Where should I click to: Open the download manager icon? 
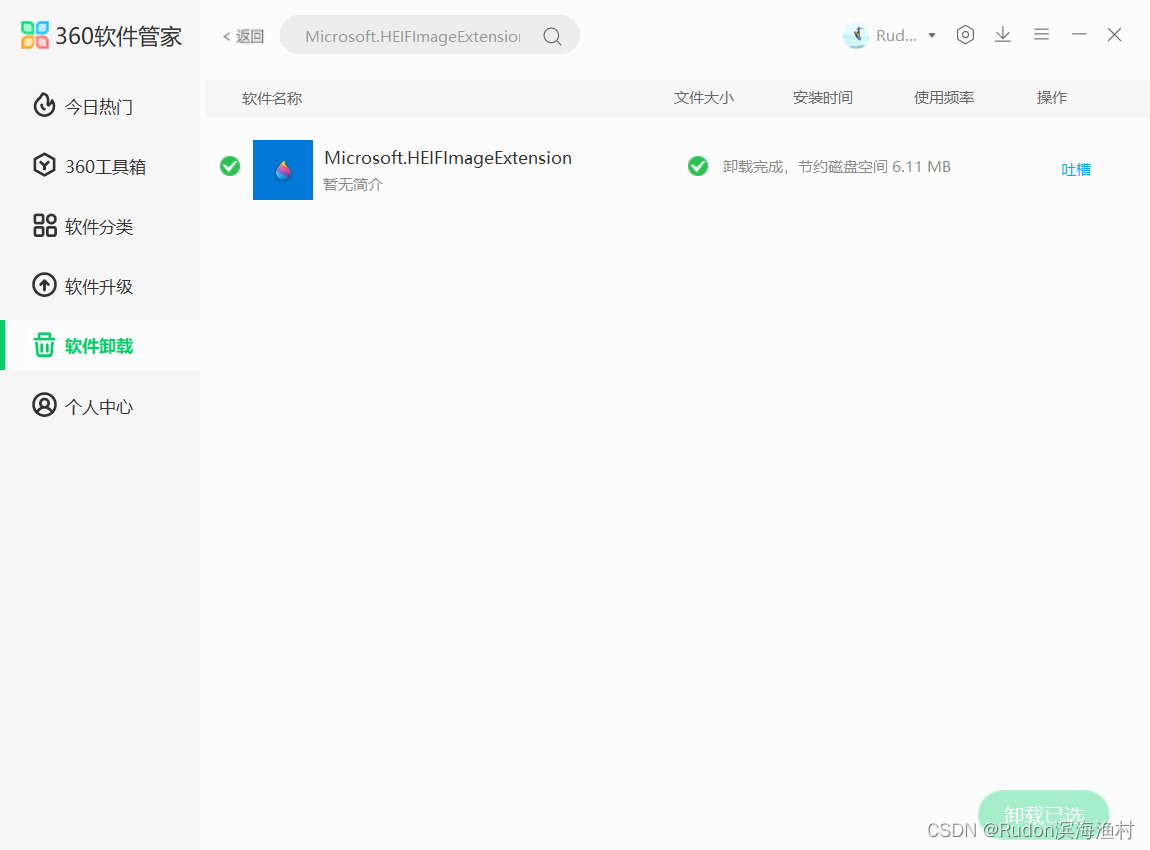[x=1003, y=34]
